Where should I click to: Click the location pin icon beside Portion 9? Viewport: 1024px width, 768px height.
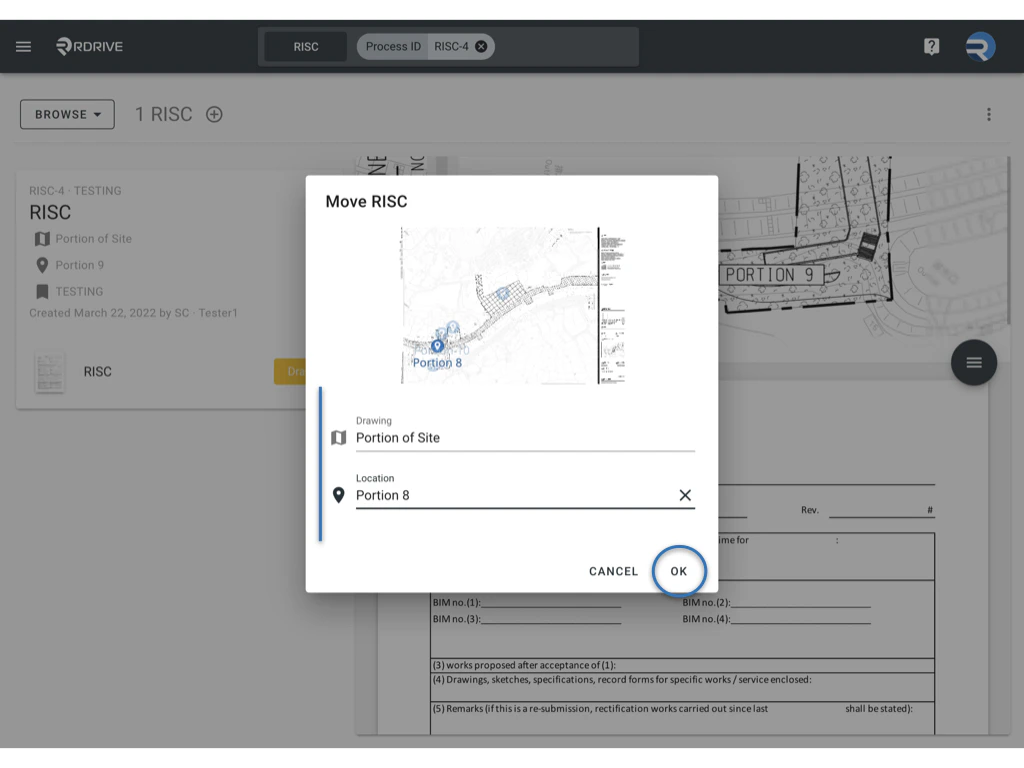point(41,265)
